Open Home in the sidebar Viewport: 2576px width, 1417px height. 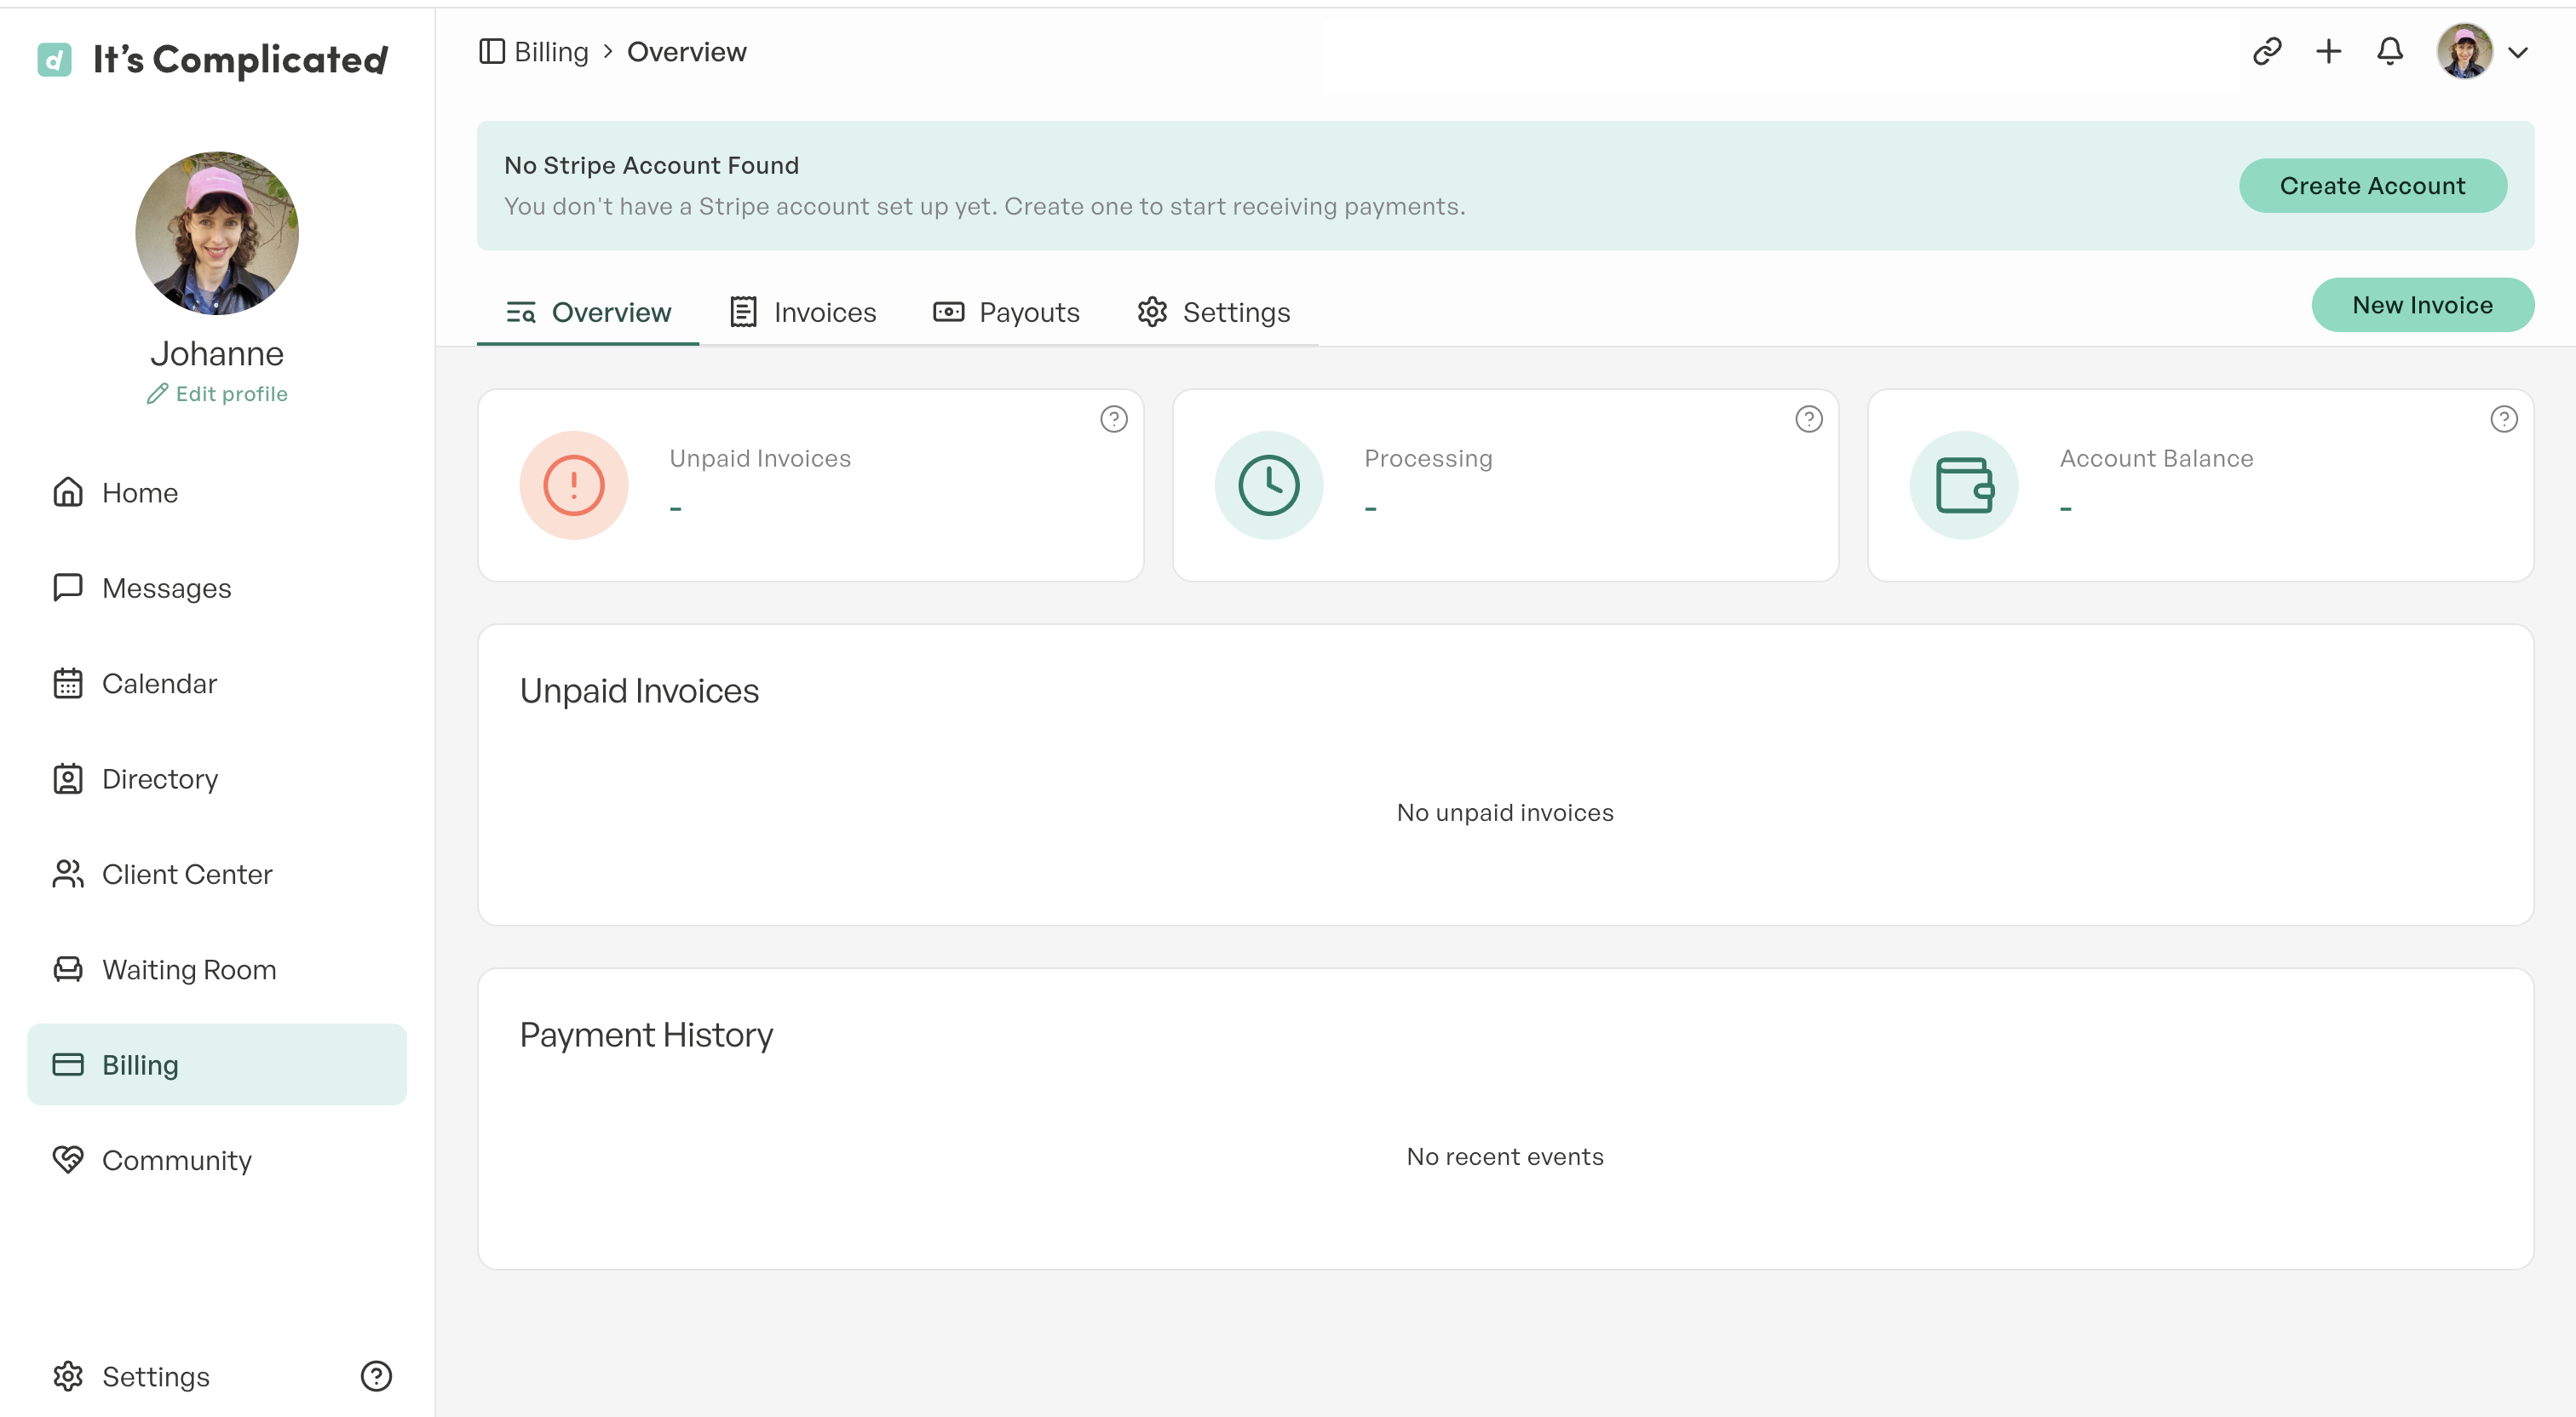[x=217, y=492]
